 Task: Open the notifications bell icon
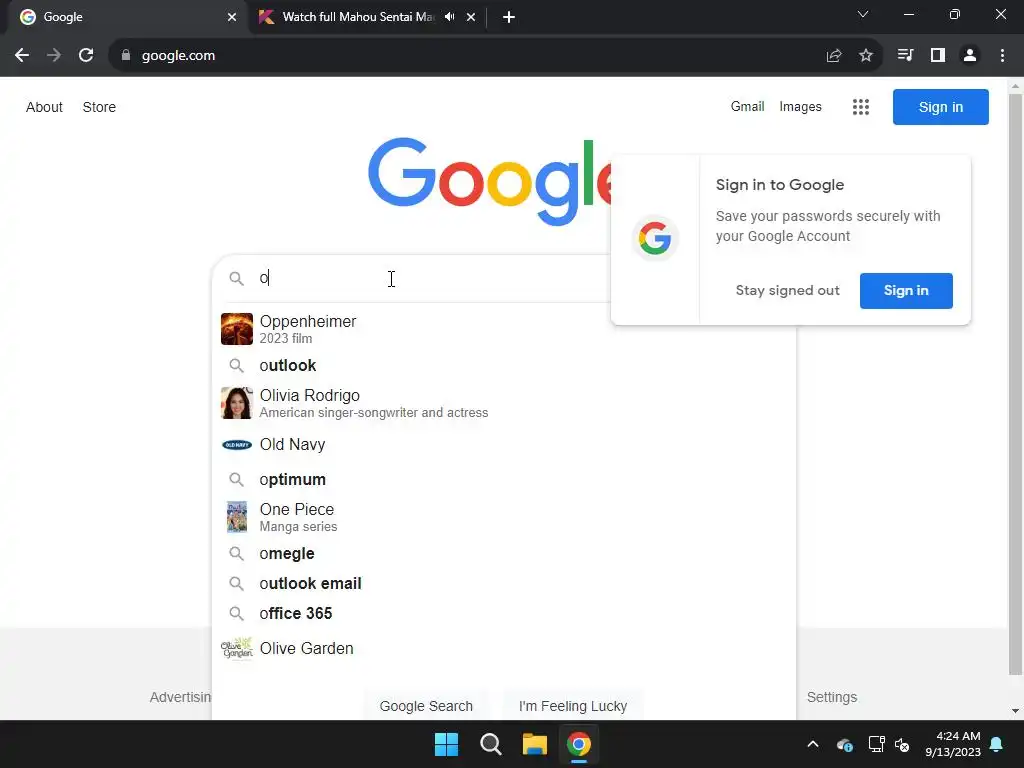click(997, 744)
